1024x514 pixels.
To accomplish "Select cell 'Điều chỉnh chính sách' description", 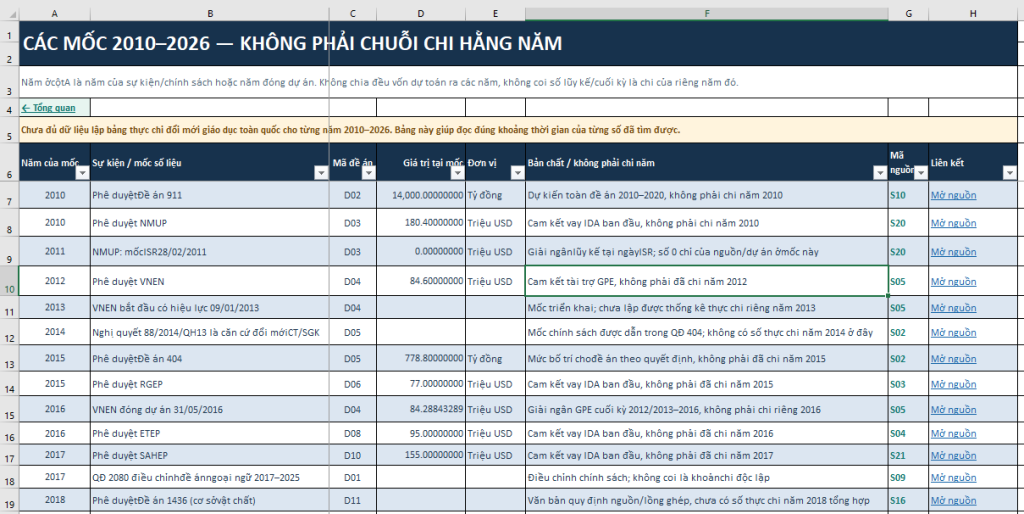I will pyautogui.click(x=707, y=478).
